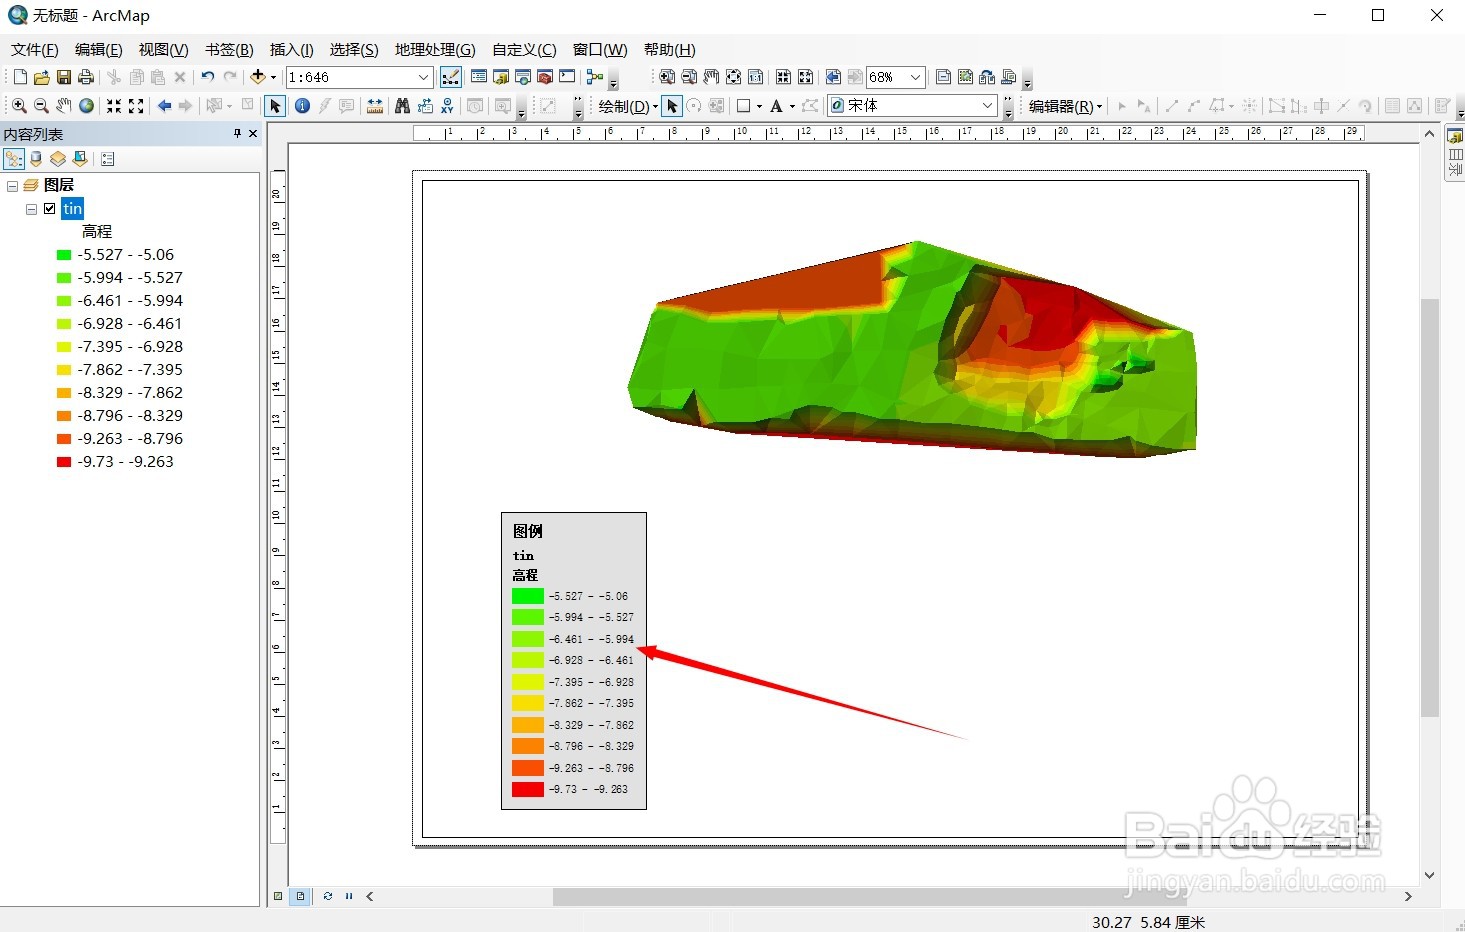Click the vertical scrollbar thumb

1430,507
